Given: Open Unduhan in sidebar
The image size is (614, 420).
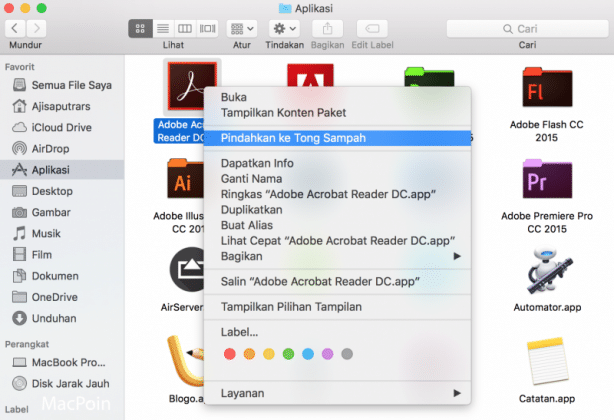Looking at the screenshot, I should [62, 318].
